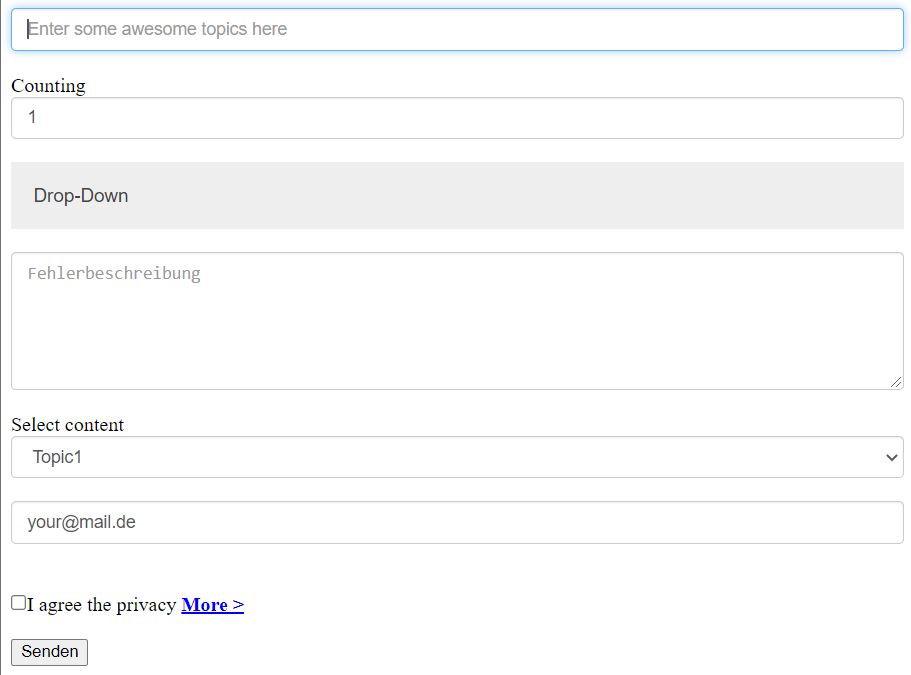Viewport: 911px width, 675px height.
Task: Click the value '1' in Counting input
Action: click(32, 118)
